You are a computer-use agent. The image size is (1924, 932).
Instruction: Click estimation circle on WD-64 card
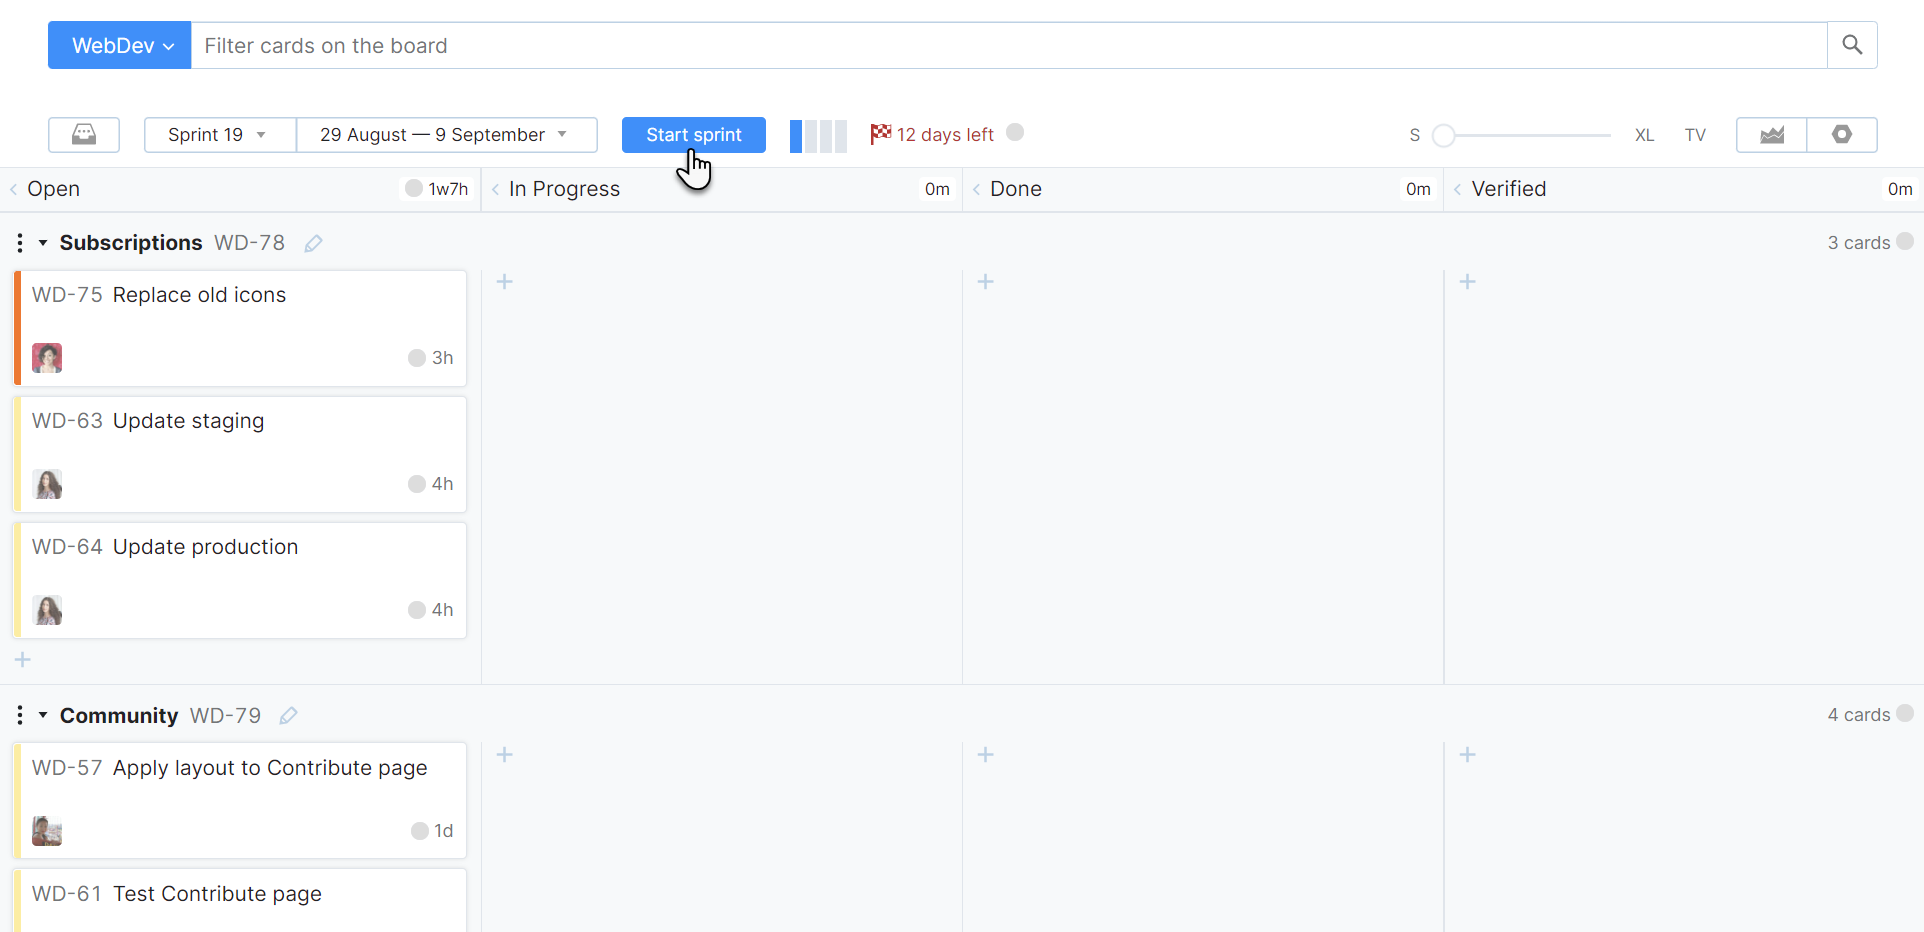pyautogui.click(x=417, y=610)
